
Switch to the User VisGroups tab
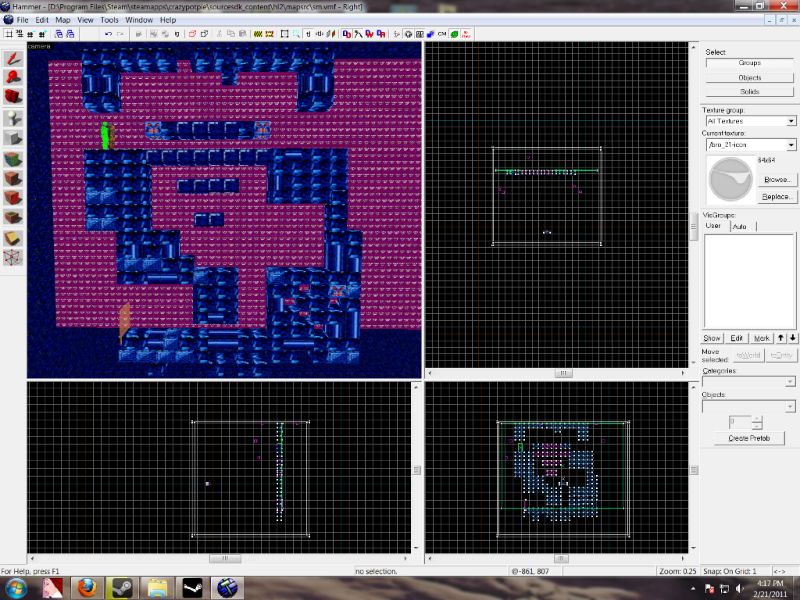tap(713, 226)
